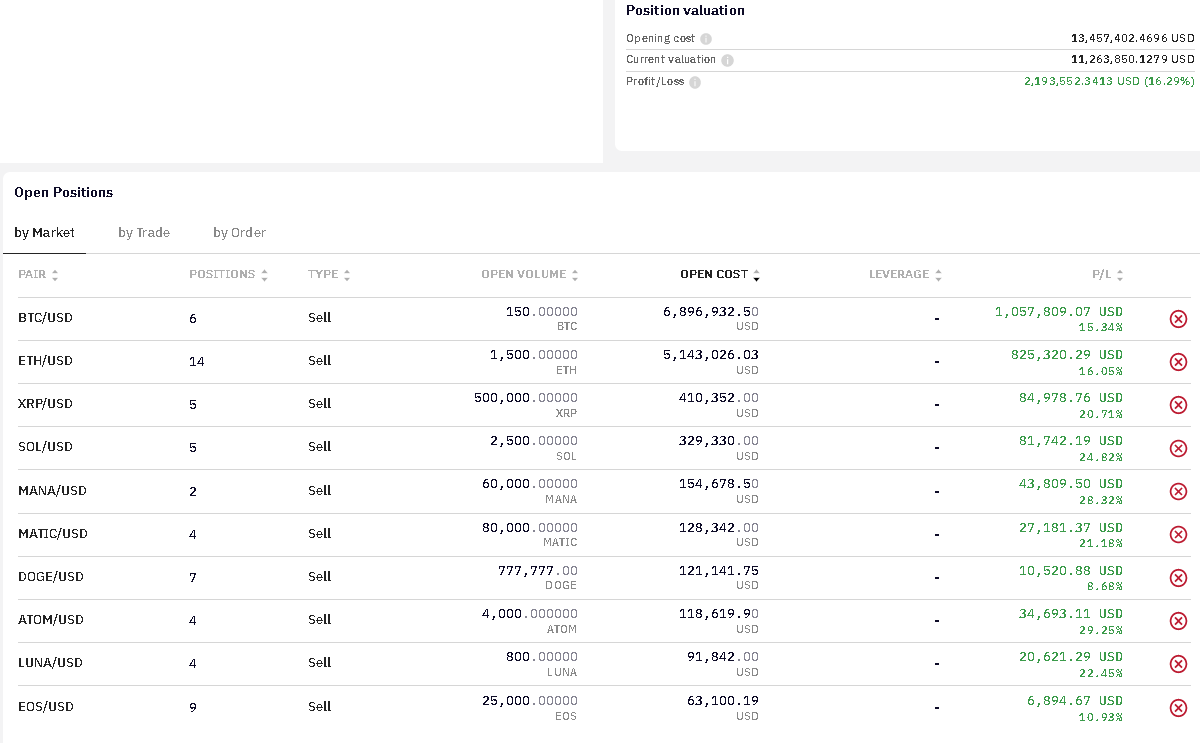Screen dimensions: 1200x743
Task: Open the MANA/USD pair row
Action: 600,491
